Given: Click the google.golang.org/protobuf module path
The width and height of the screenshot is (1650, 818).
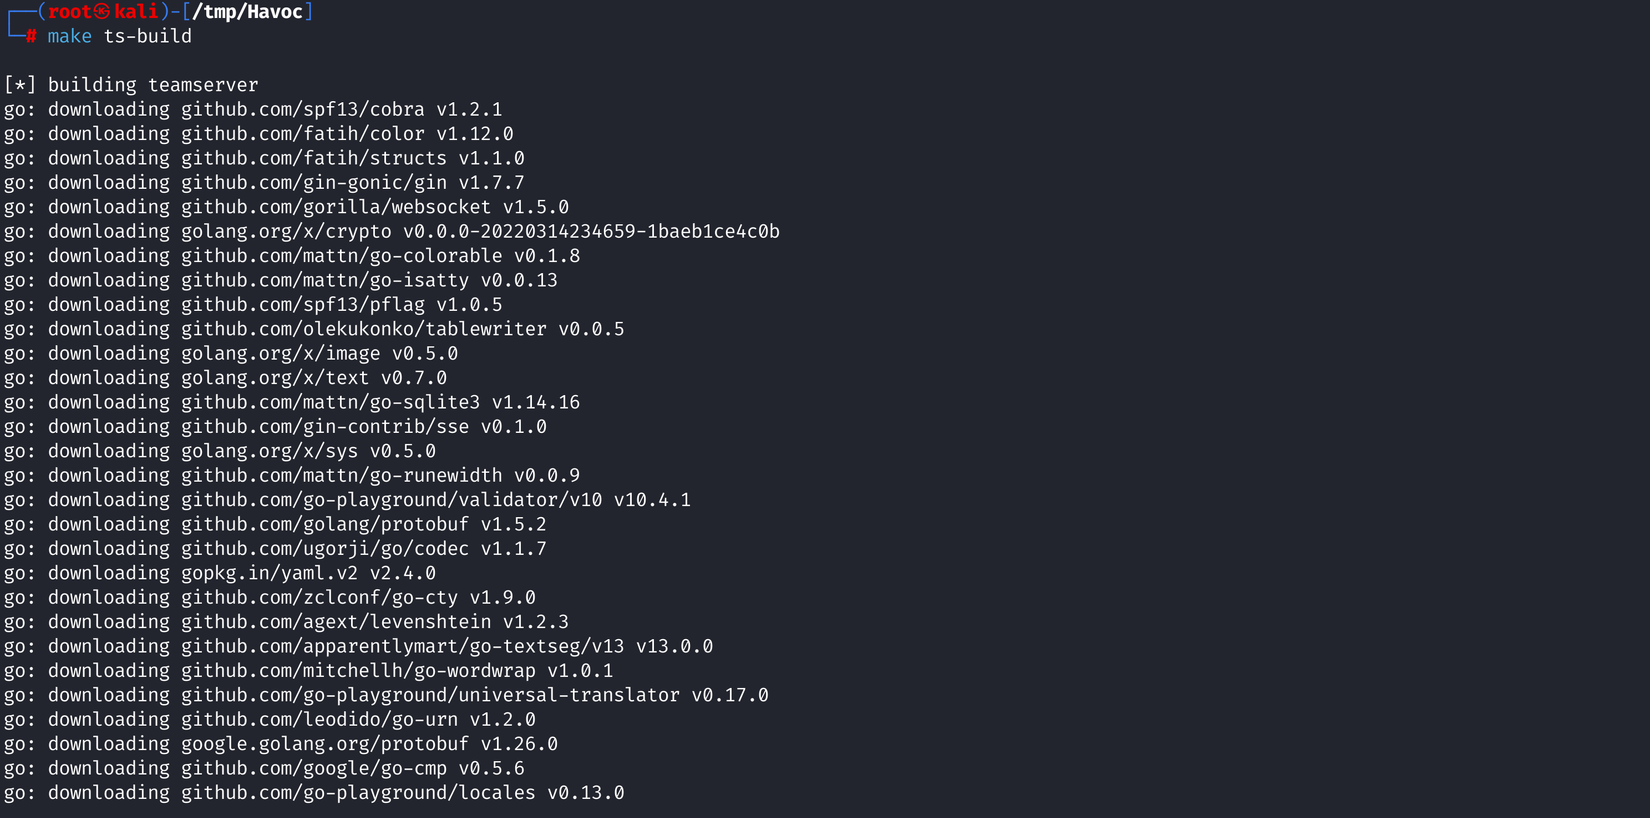Looking at the screenshot, I should (x=324, y=744).
